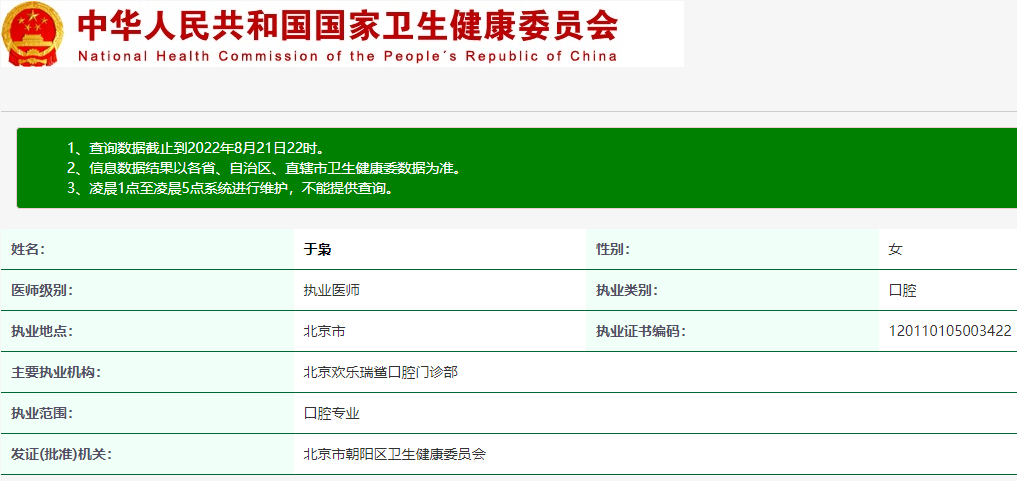The height and width of the screenshot is (481, 1017).
Task: Click the 主要执业机构 field label
Action: coord(56,373)
